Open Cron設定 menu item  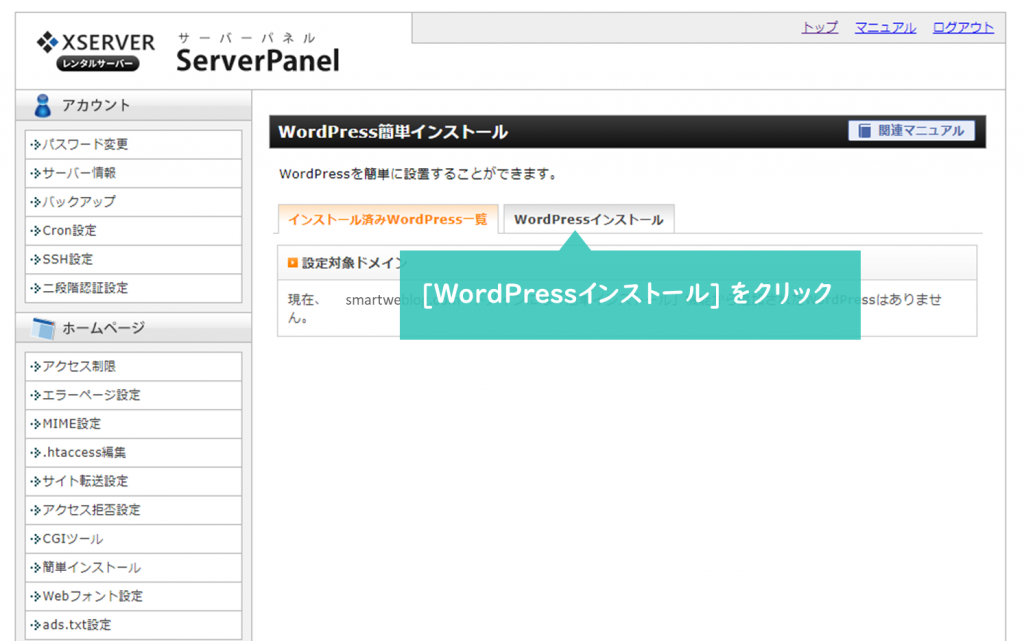click(x=133, y=230)
